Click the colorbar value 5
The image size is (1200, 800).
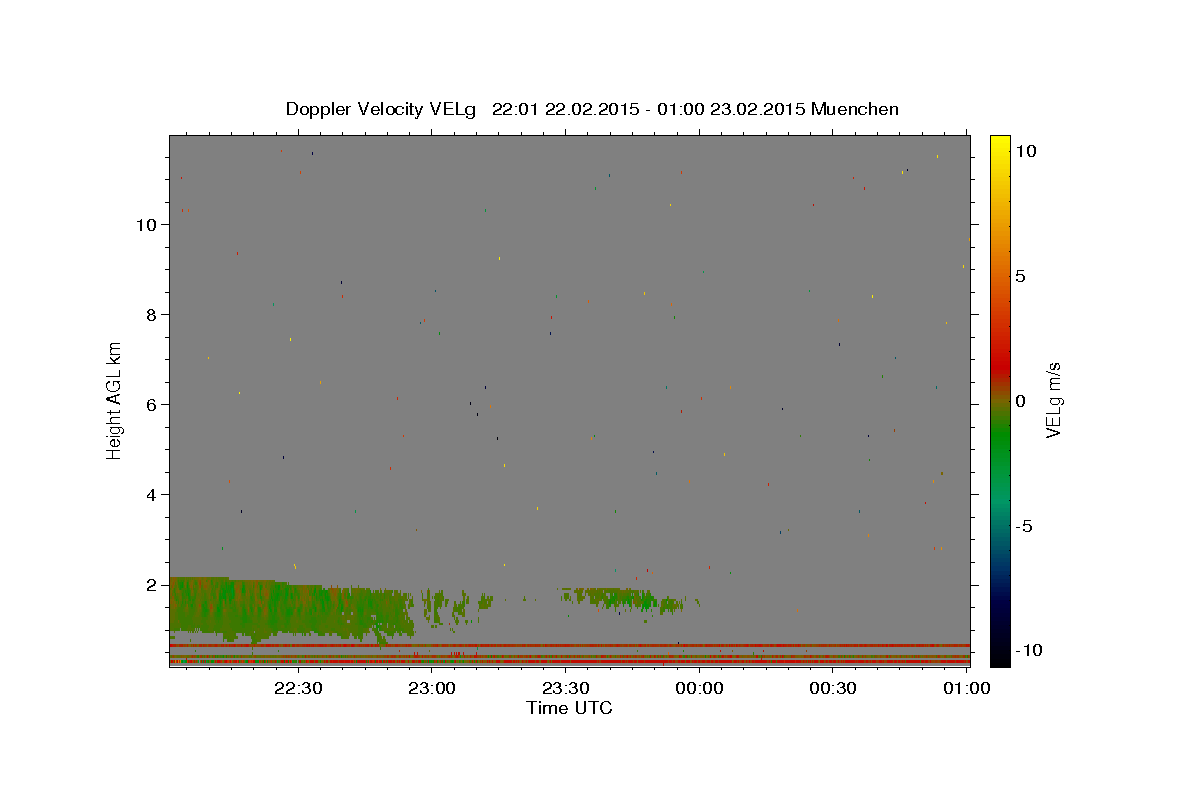(x=1020, y=276)
